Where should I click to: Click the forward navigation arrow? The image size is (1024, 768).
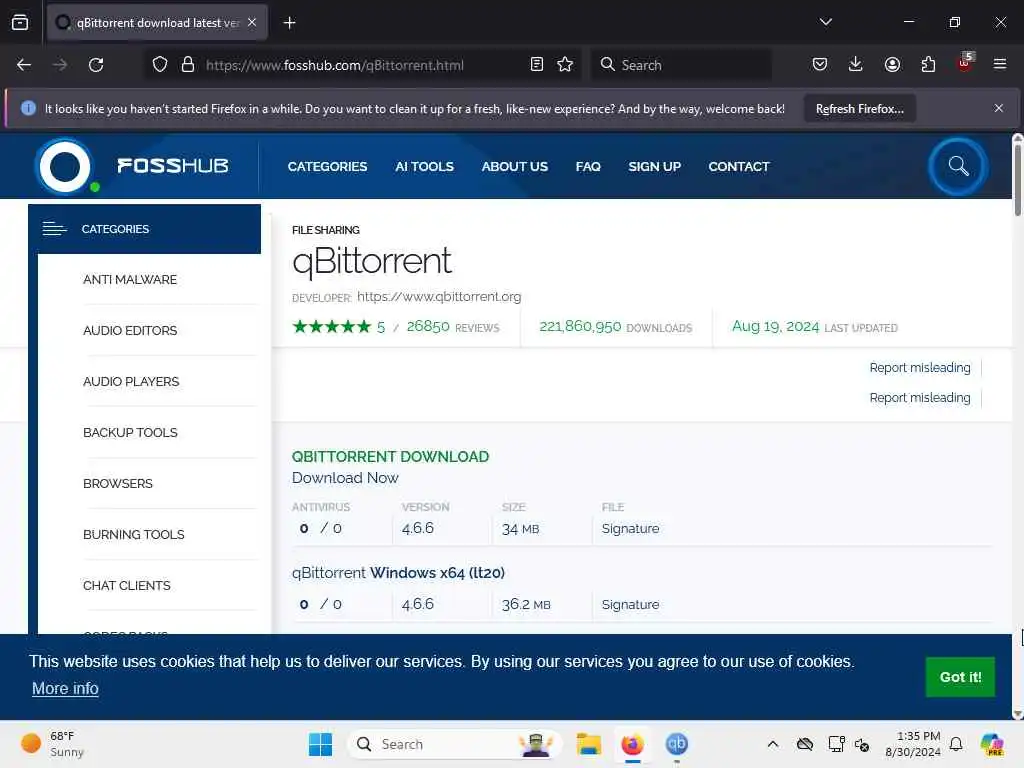tap(60, 65)
